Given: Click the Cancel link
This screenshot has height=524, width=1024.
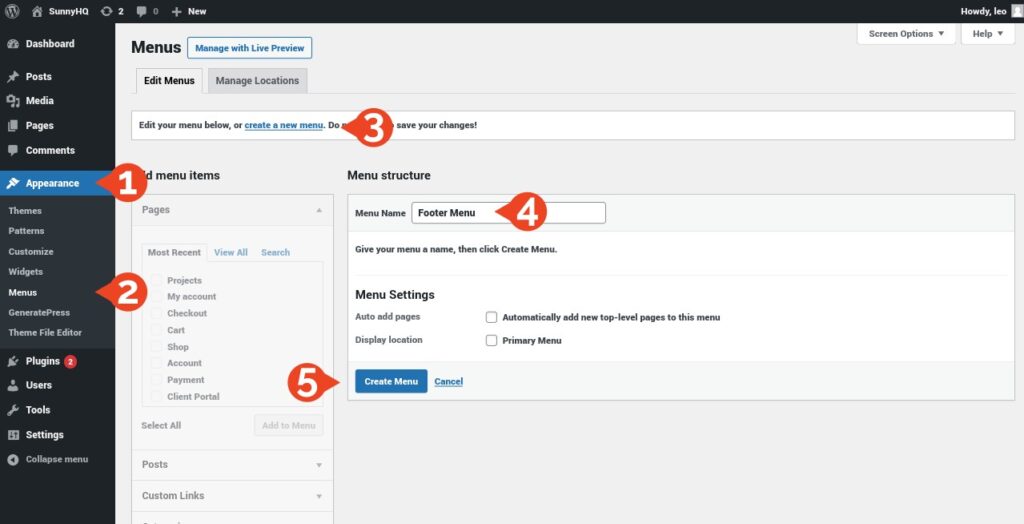Looking at the screenshot, I should coord(449,382).
